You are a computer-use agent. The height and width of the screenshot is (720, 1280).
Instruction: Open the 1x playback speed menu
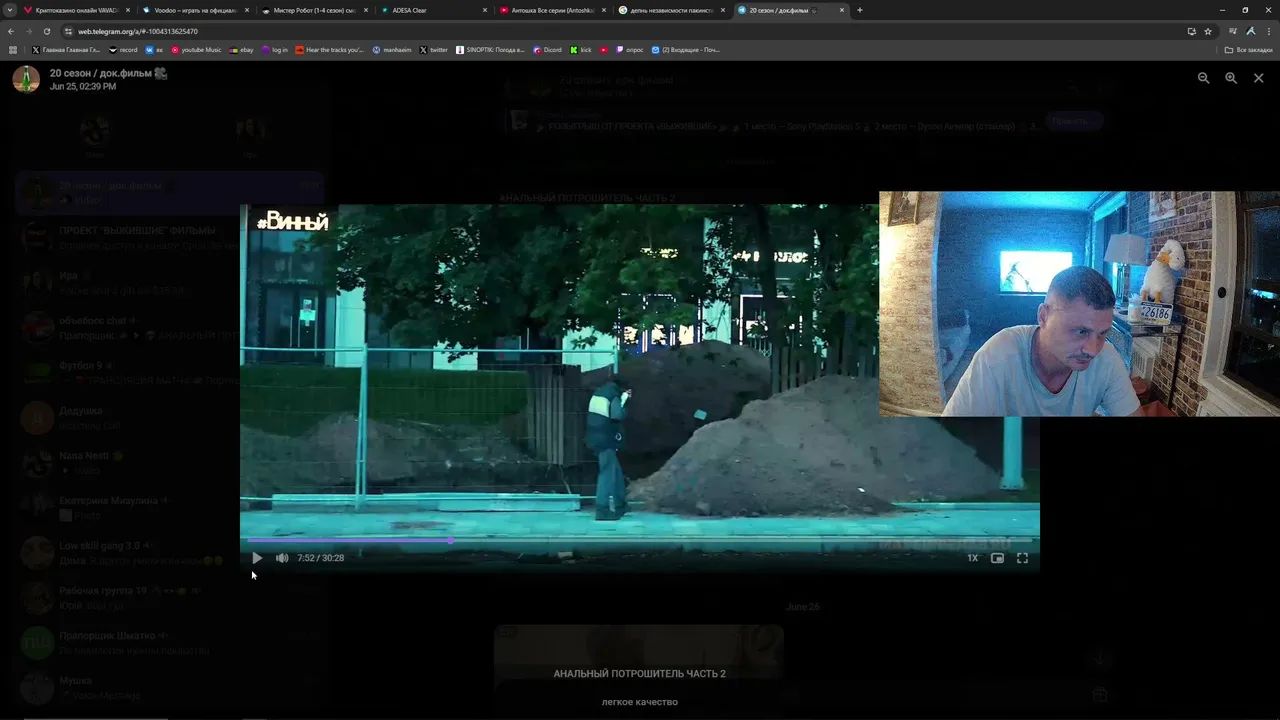tap(972, 558)
